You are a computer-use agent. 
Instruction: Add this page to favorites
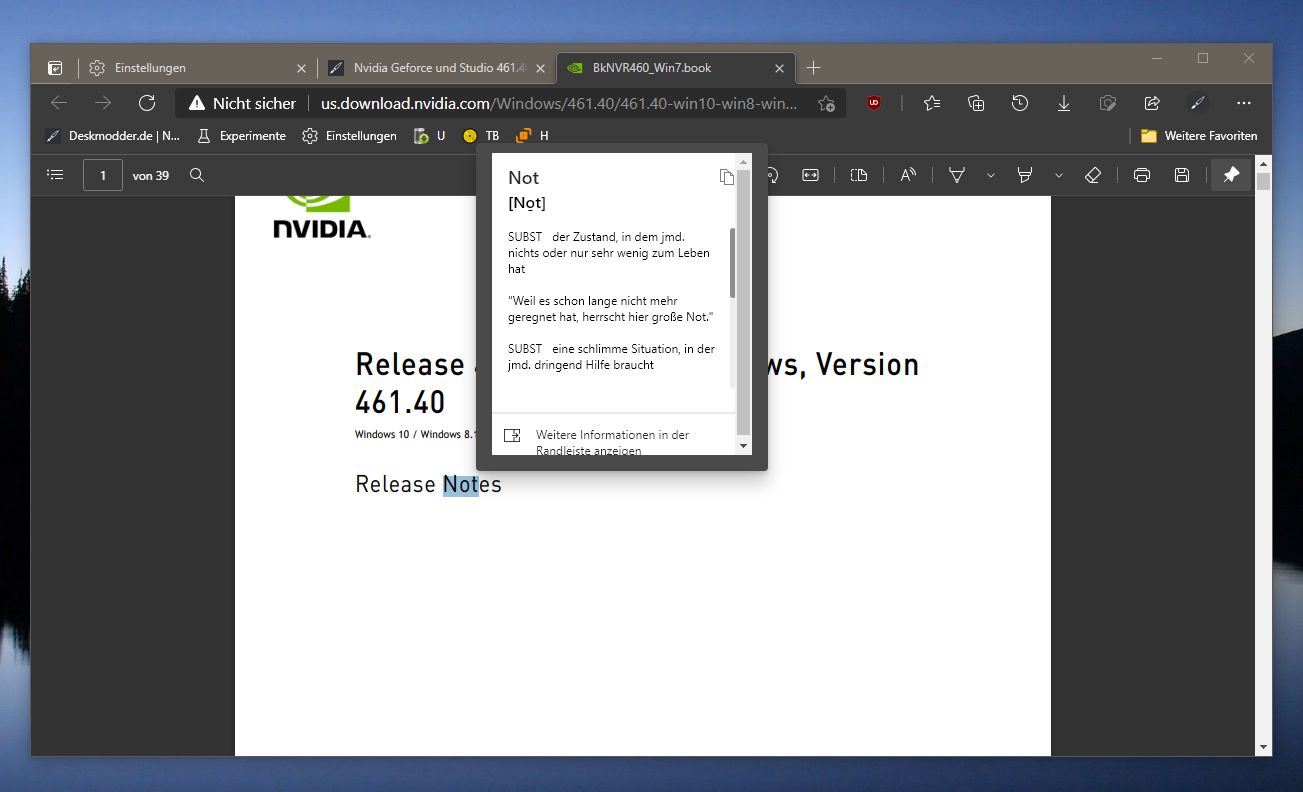pyautogui.click(x=826, y=103)
